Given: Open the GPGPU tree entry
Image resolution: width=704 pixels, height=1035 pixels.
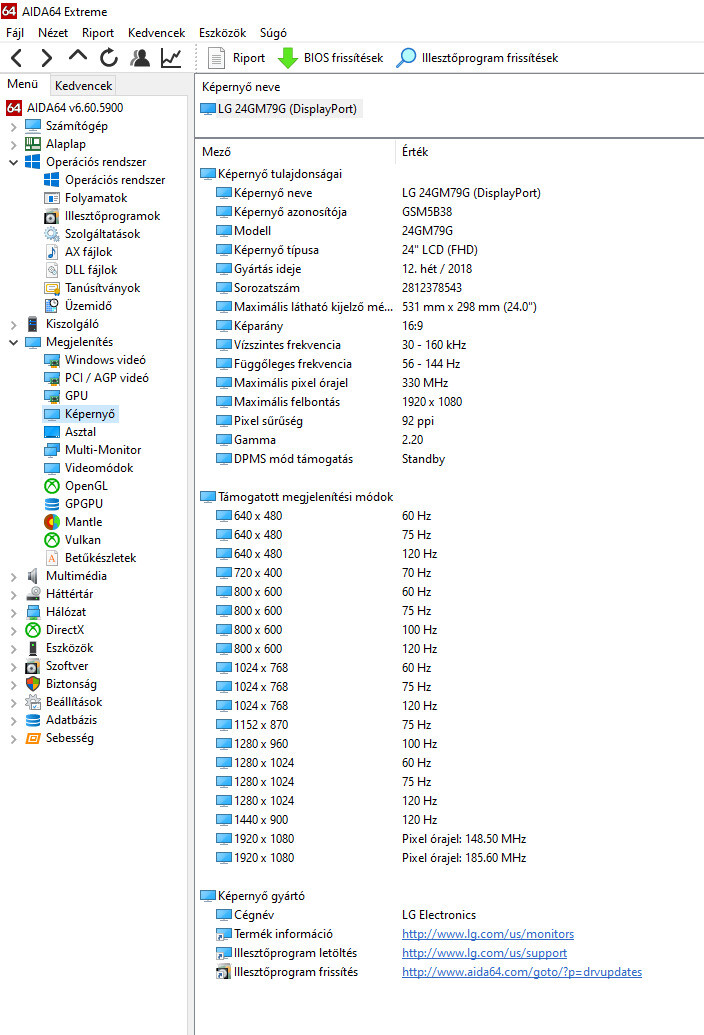Looking at the screenshot, I should 73,504.
